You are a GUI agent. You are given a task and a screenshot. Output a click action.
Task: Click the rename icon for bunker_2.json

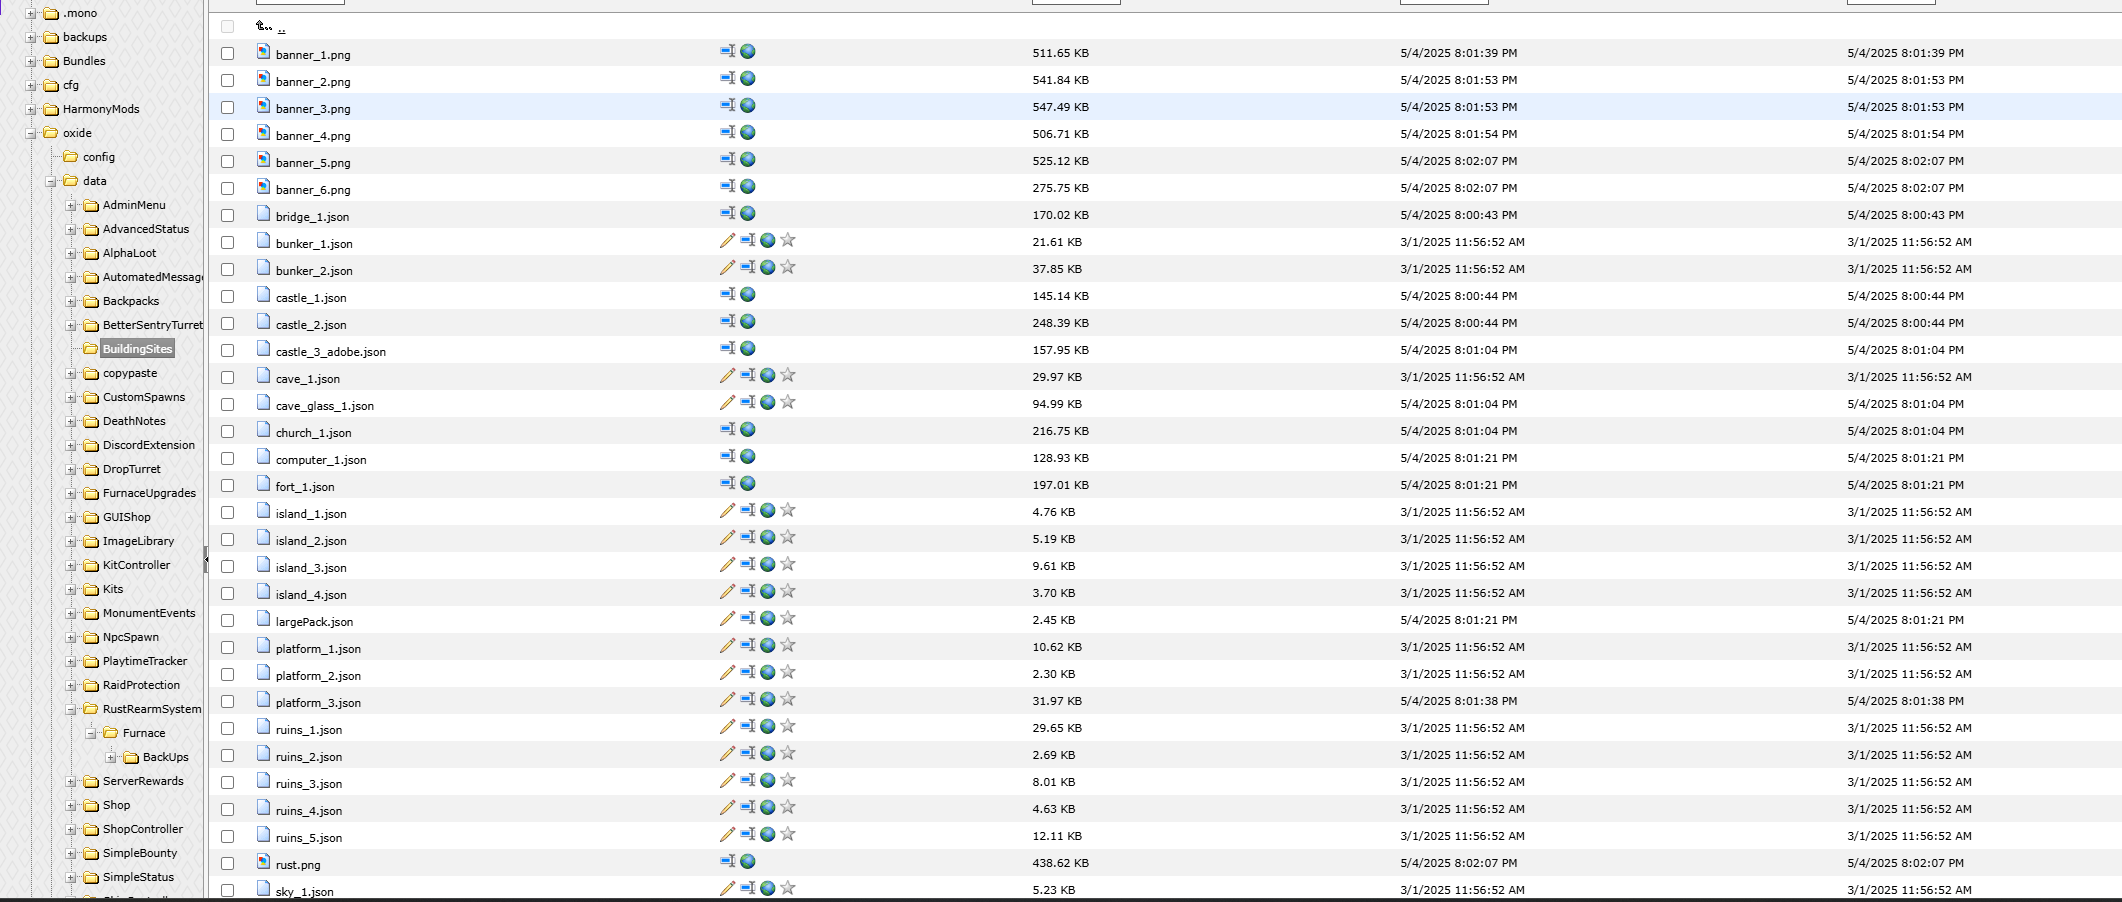(x=748, y=267)
